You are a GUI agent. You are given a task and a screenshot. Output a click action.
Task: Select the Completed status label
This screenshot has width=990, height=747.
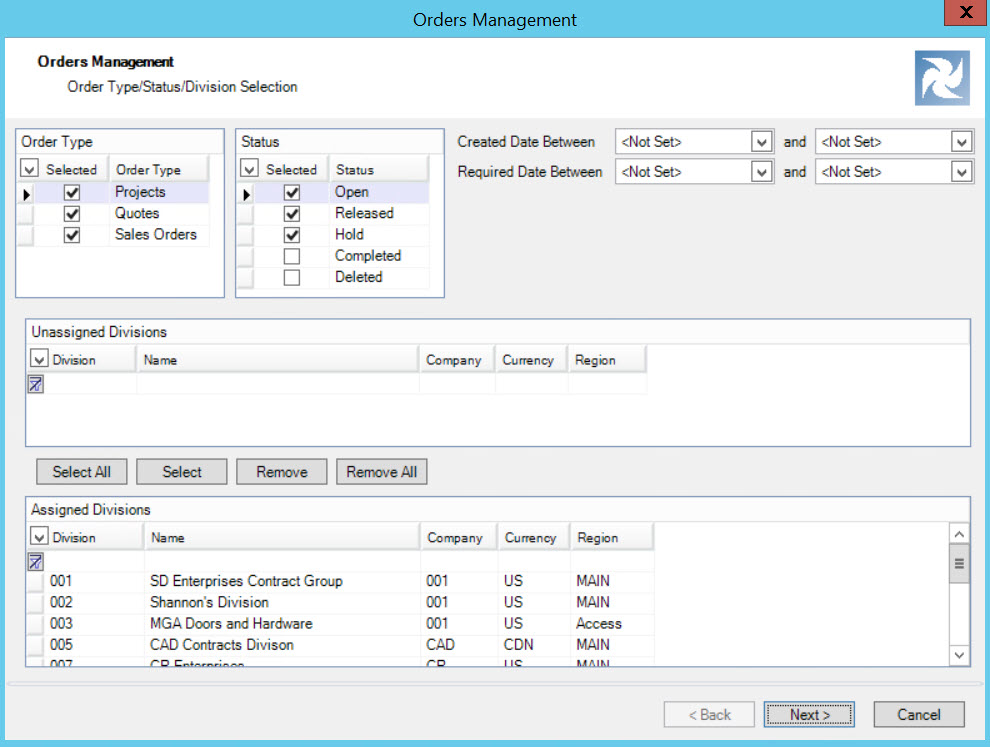click(x=368, y=256)
